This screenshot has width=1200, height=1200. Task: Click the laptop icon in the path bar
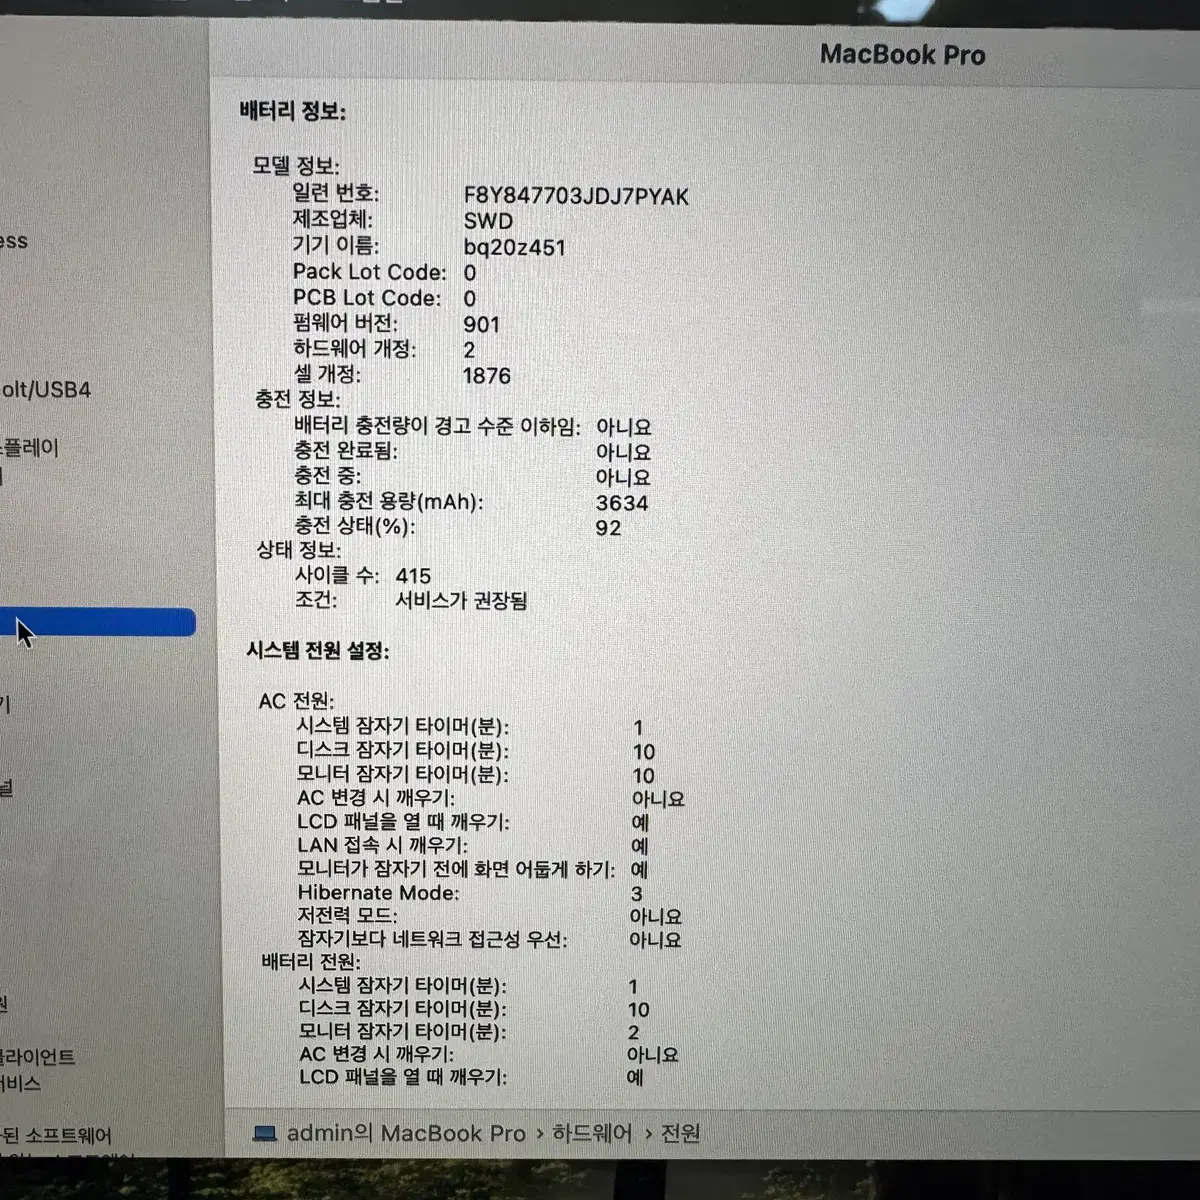(x=264, y=1134)
